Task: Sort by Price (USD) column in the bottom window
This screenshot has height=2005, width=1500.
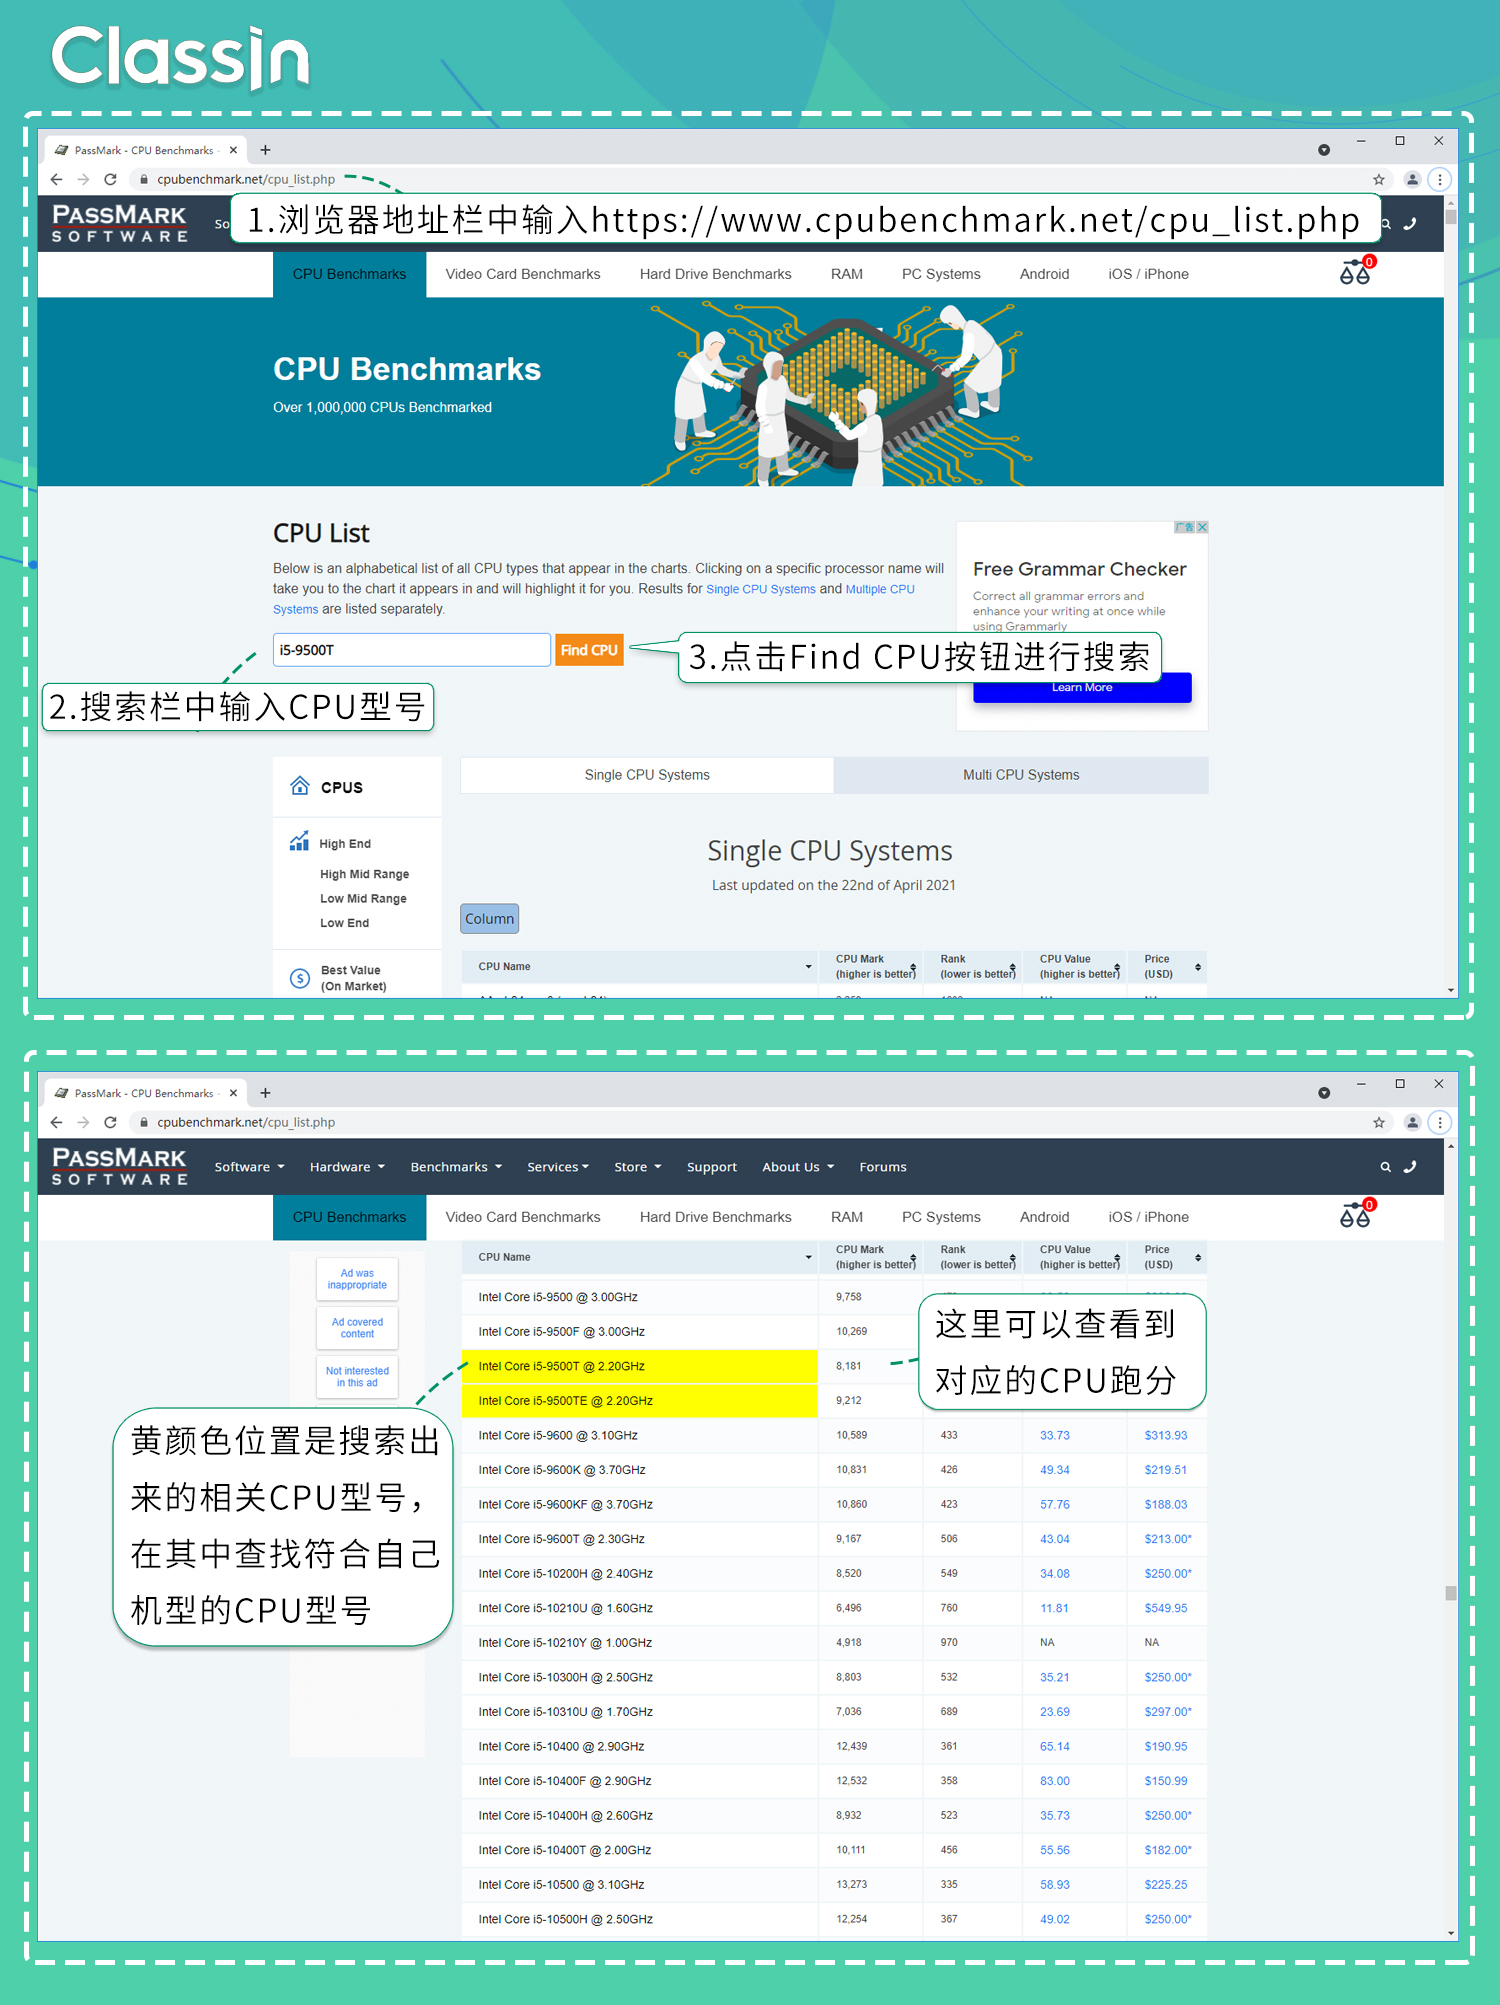Action: tap(1168, 1258)
